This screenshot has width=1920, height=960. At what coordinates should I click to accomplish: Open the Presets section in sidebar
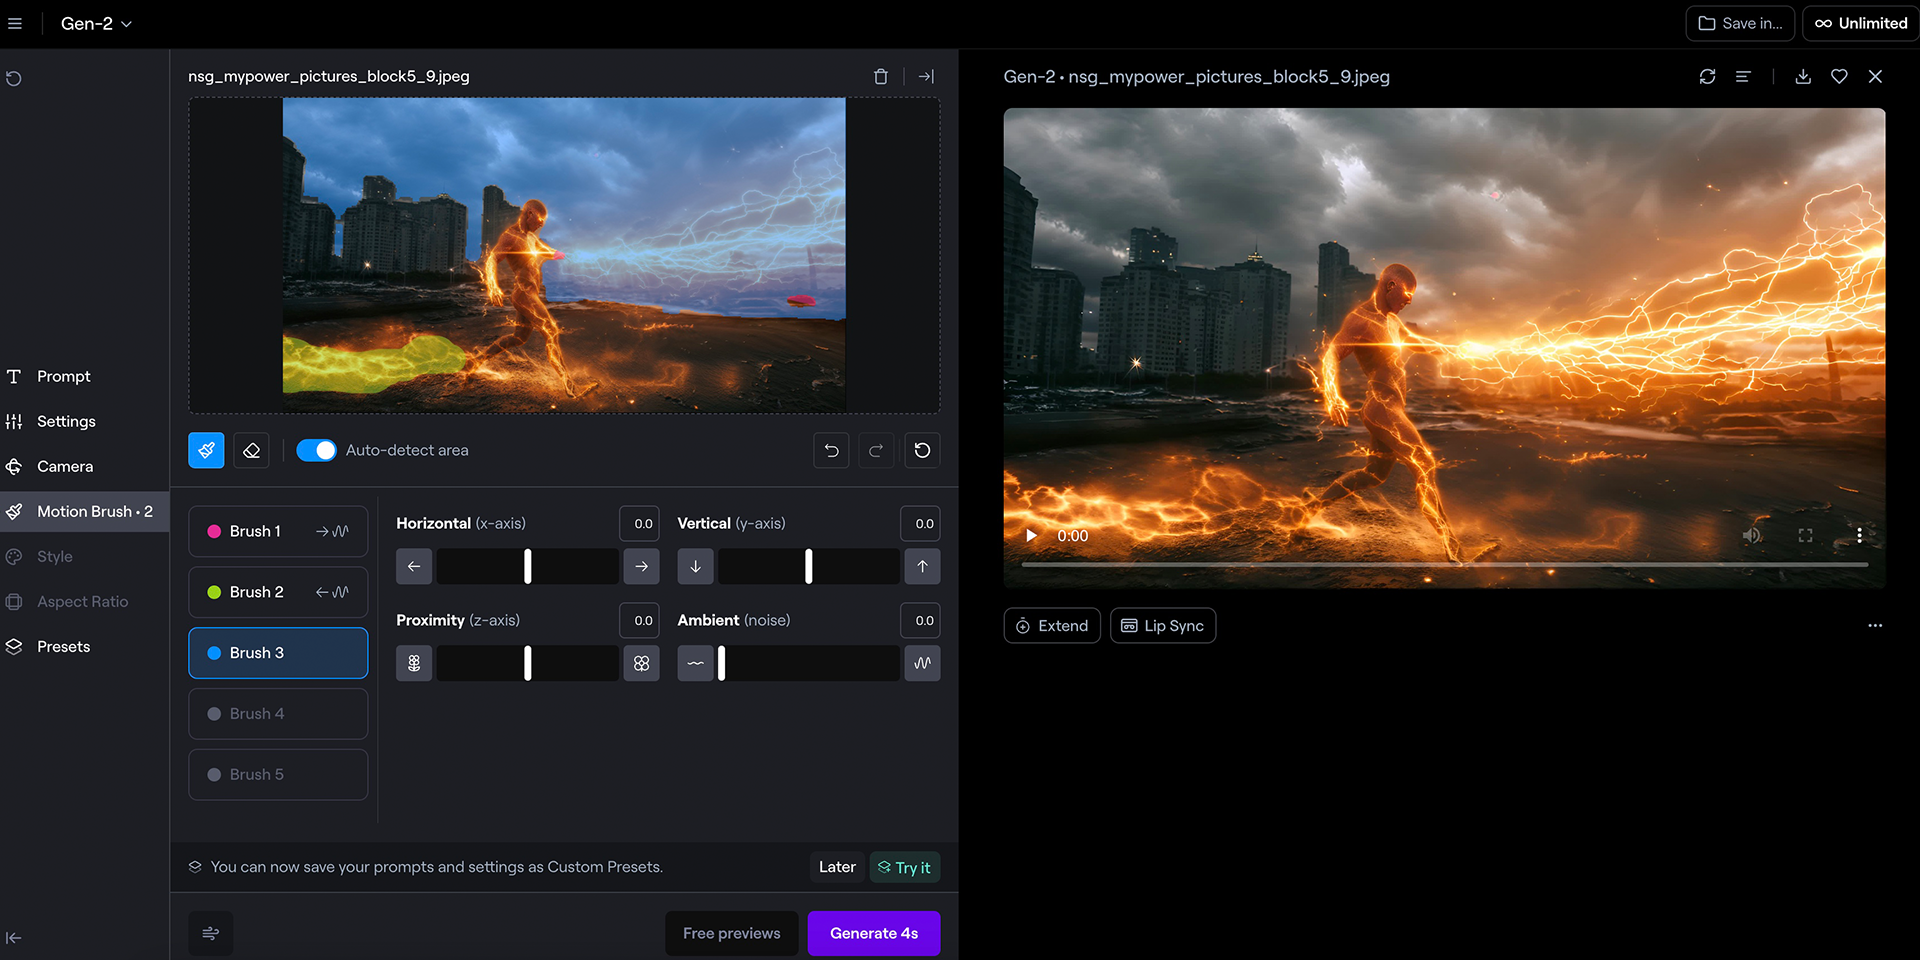[63, 646]
